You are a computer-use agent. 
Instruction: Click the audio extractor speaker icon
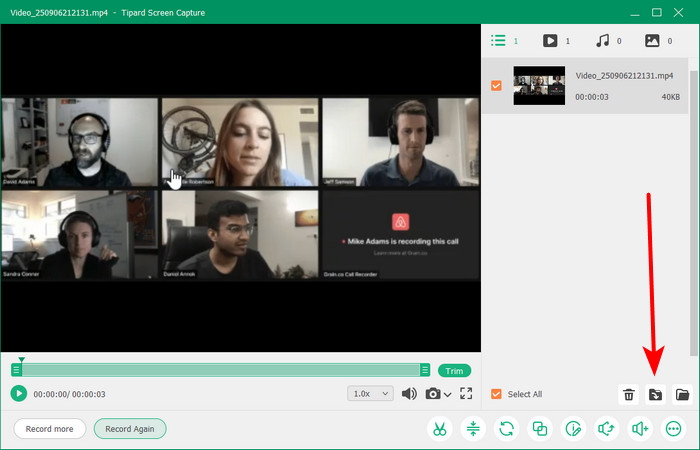[x=606, y=429]
